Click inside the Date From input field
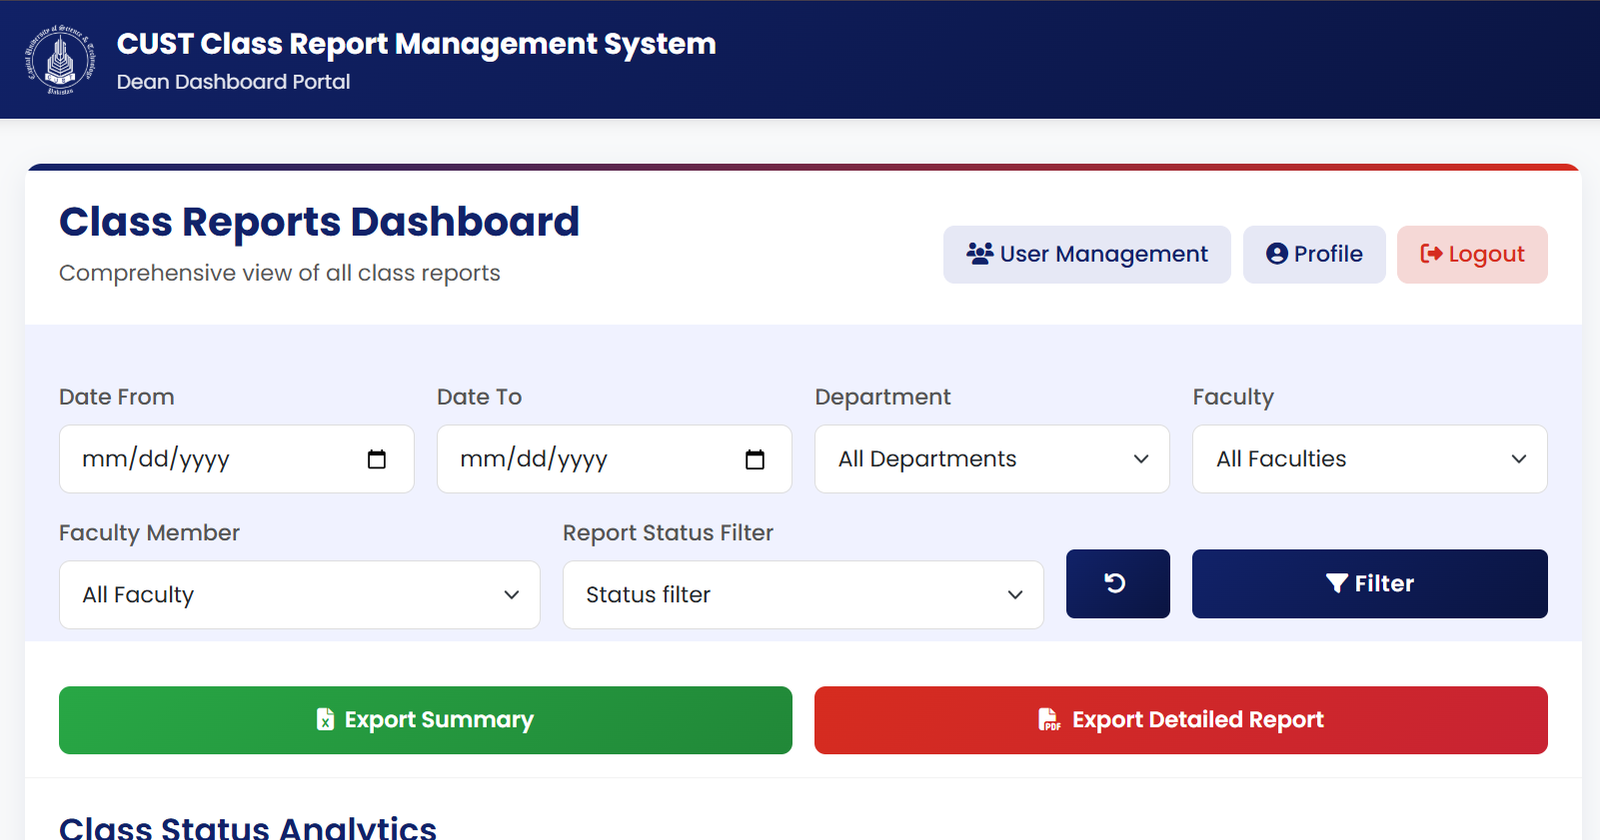 tap(200, 459)
